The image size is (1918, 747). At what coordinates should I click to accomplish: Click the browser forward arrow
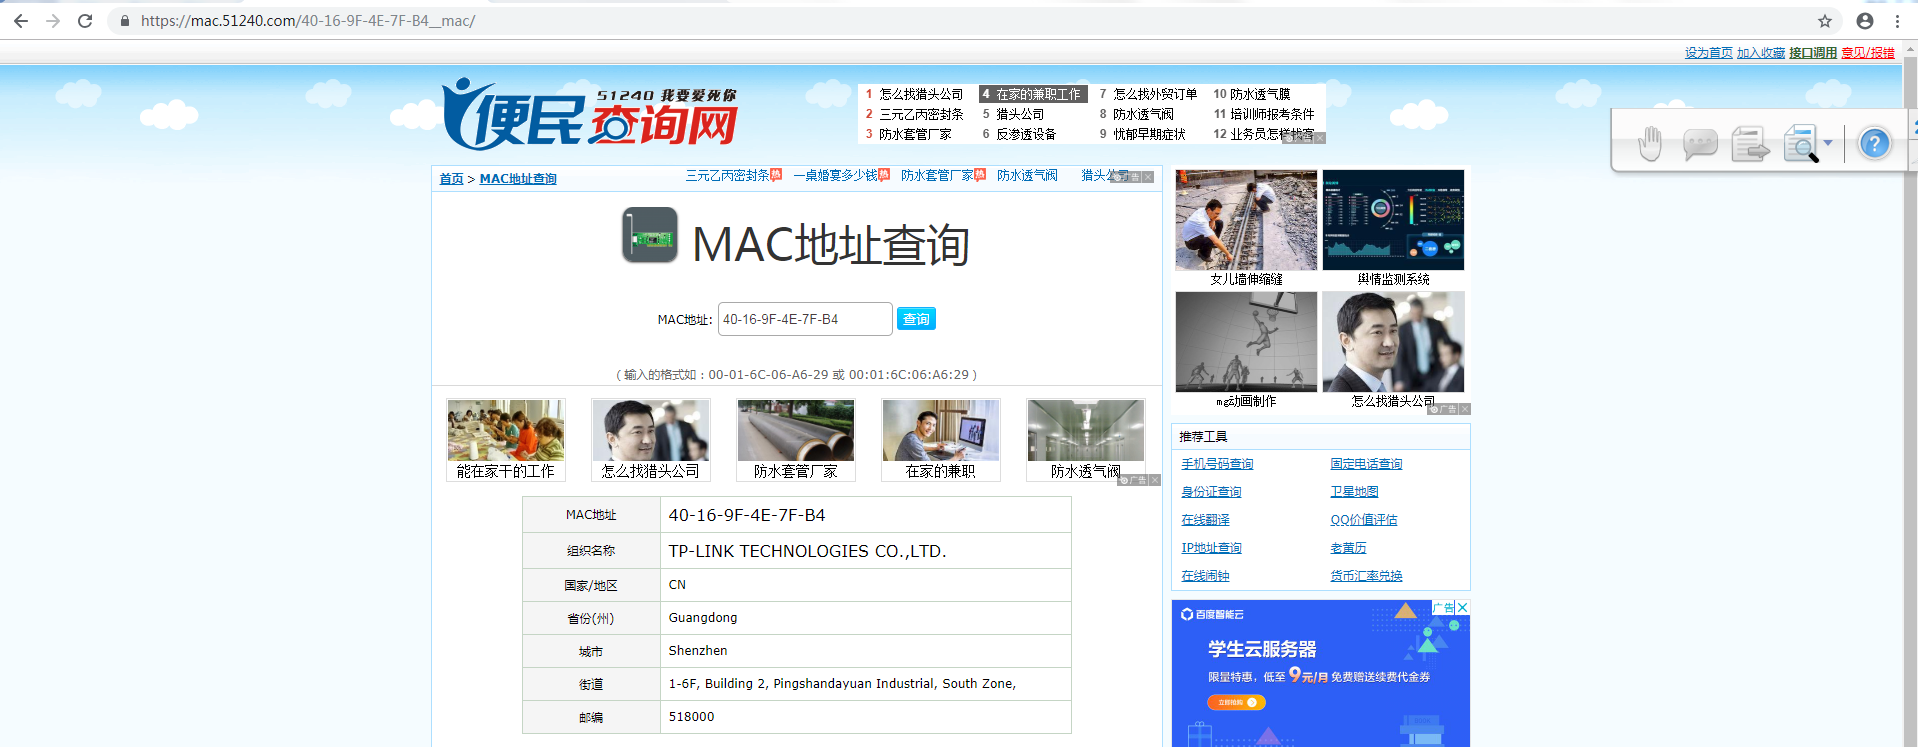[53, 21]
